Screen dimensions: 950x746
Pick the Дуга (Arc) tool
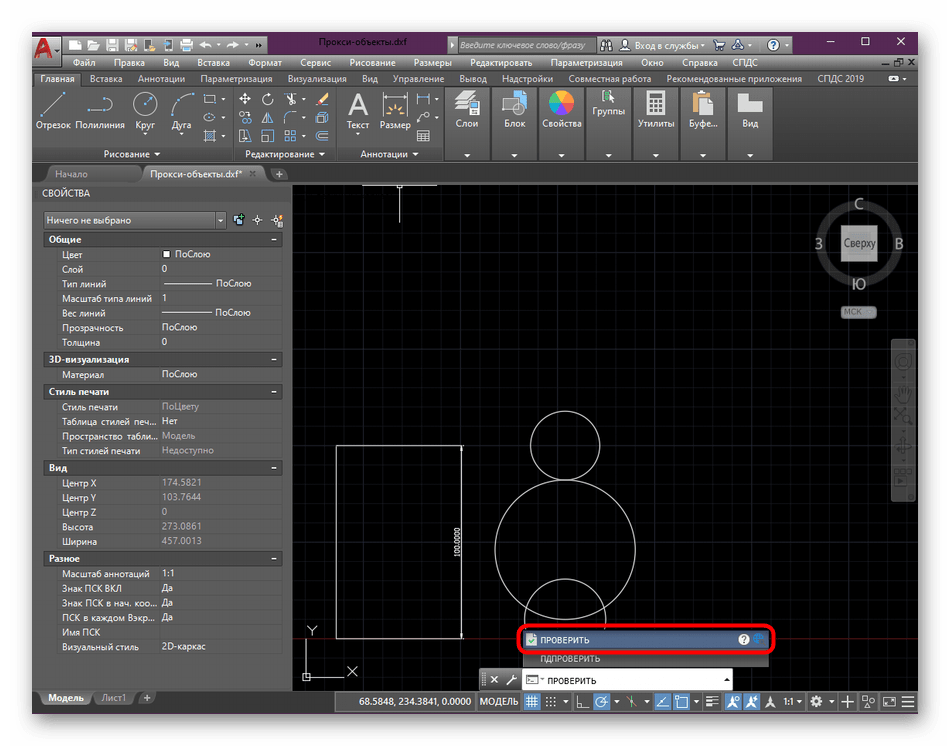coord(181,110)
